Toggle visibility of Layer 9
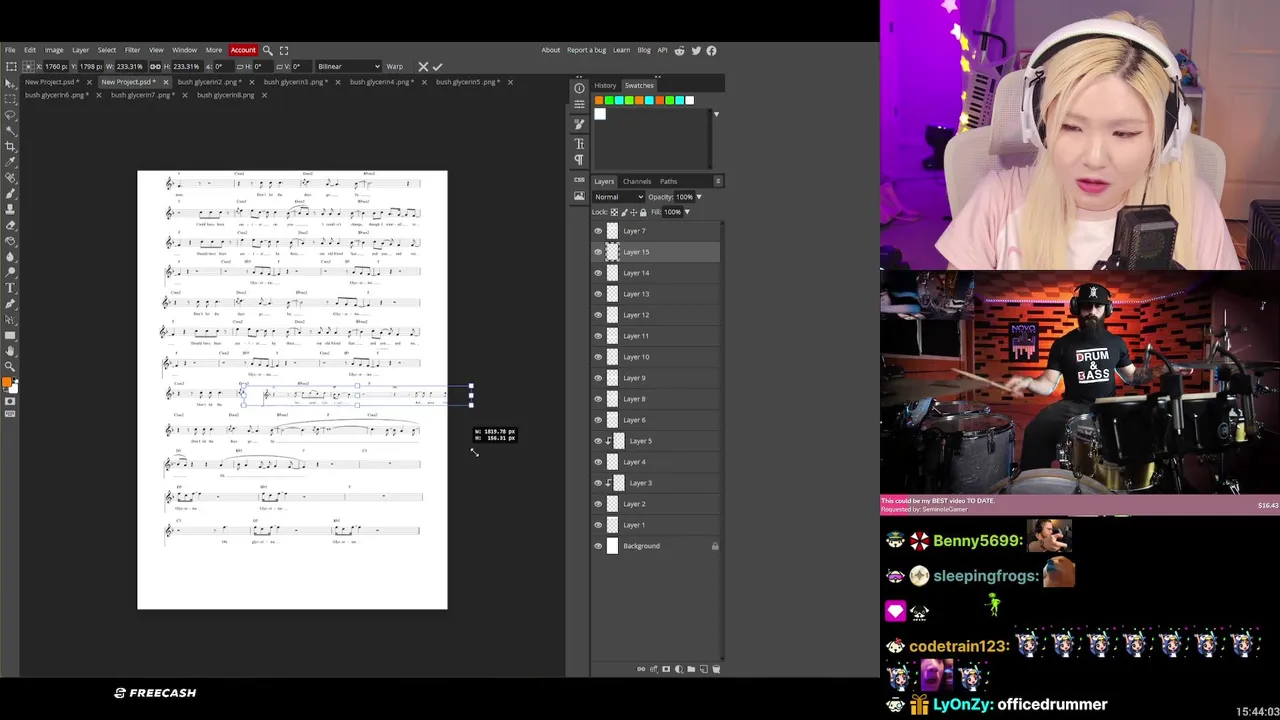This screenshot has height=720, width=1280. [x=598, y=378]
